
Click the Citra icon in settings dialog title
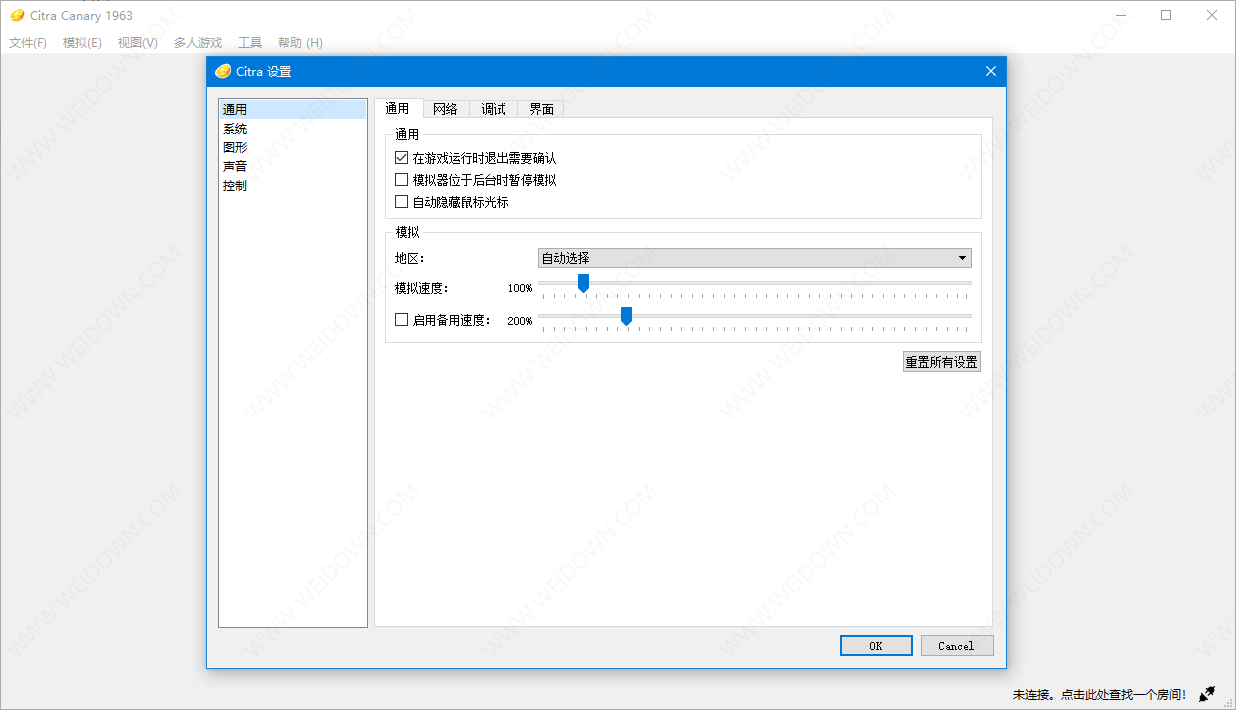pos(223,71)
